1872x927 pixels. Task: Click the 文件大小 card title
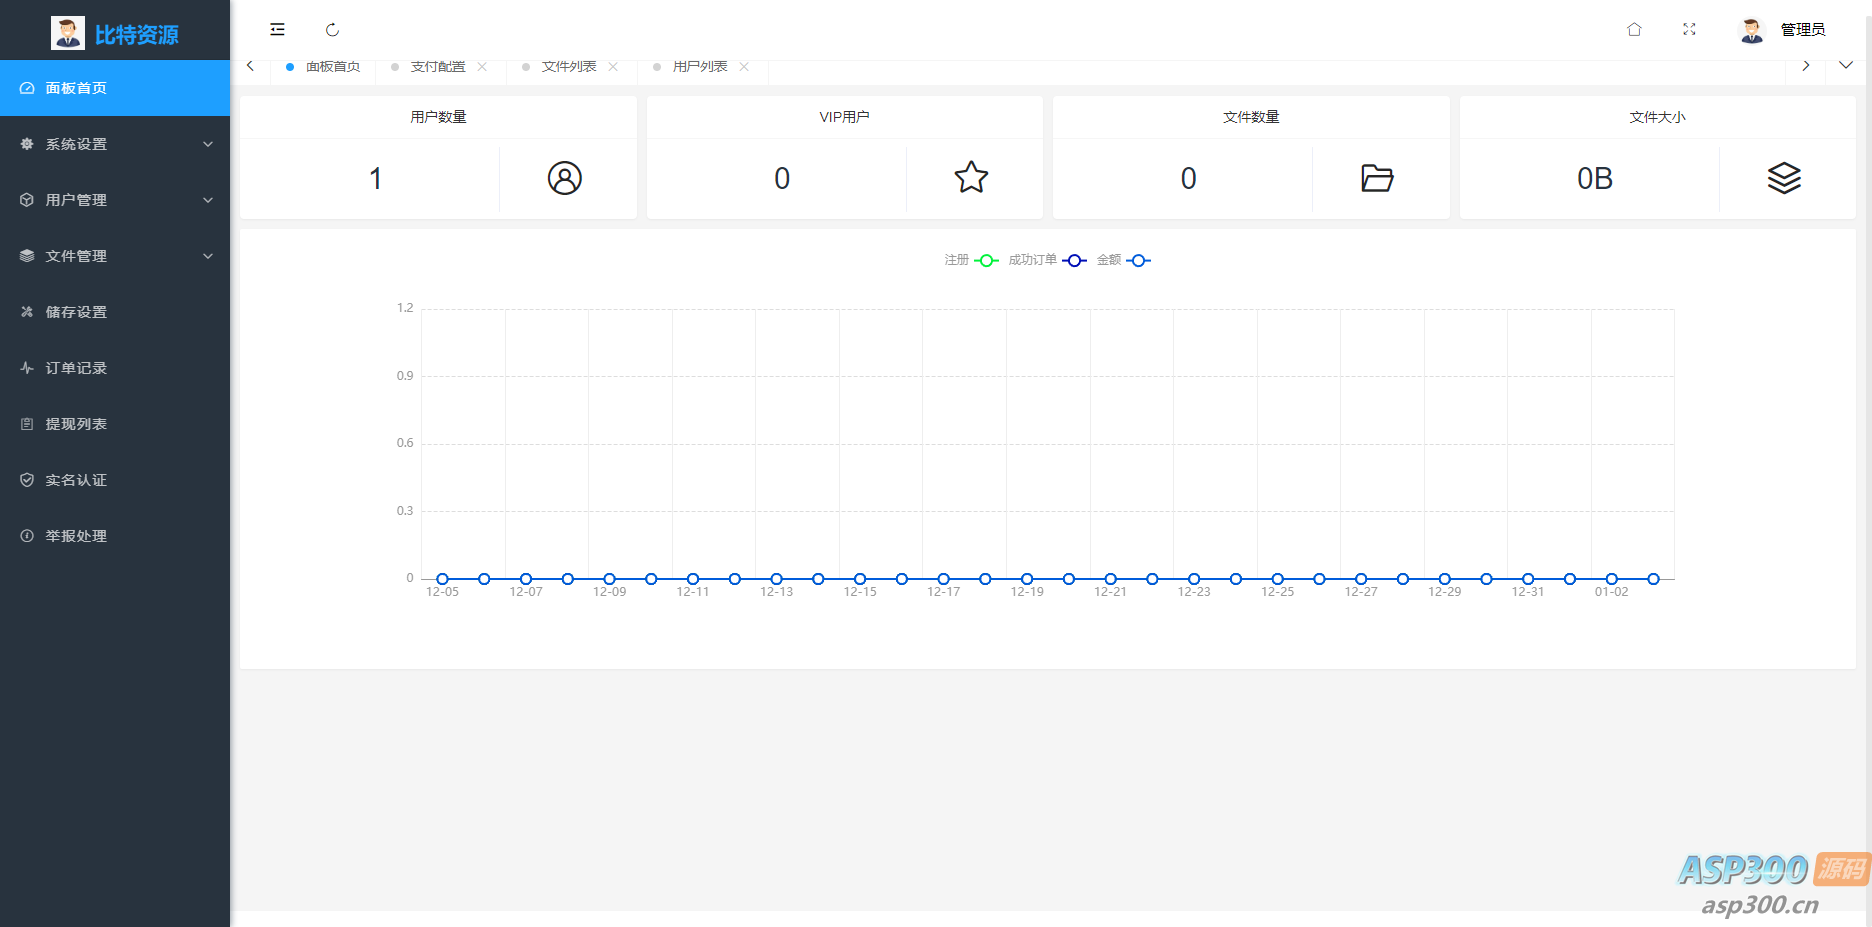1657,117
